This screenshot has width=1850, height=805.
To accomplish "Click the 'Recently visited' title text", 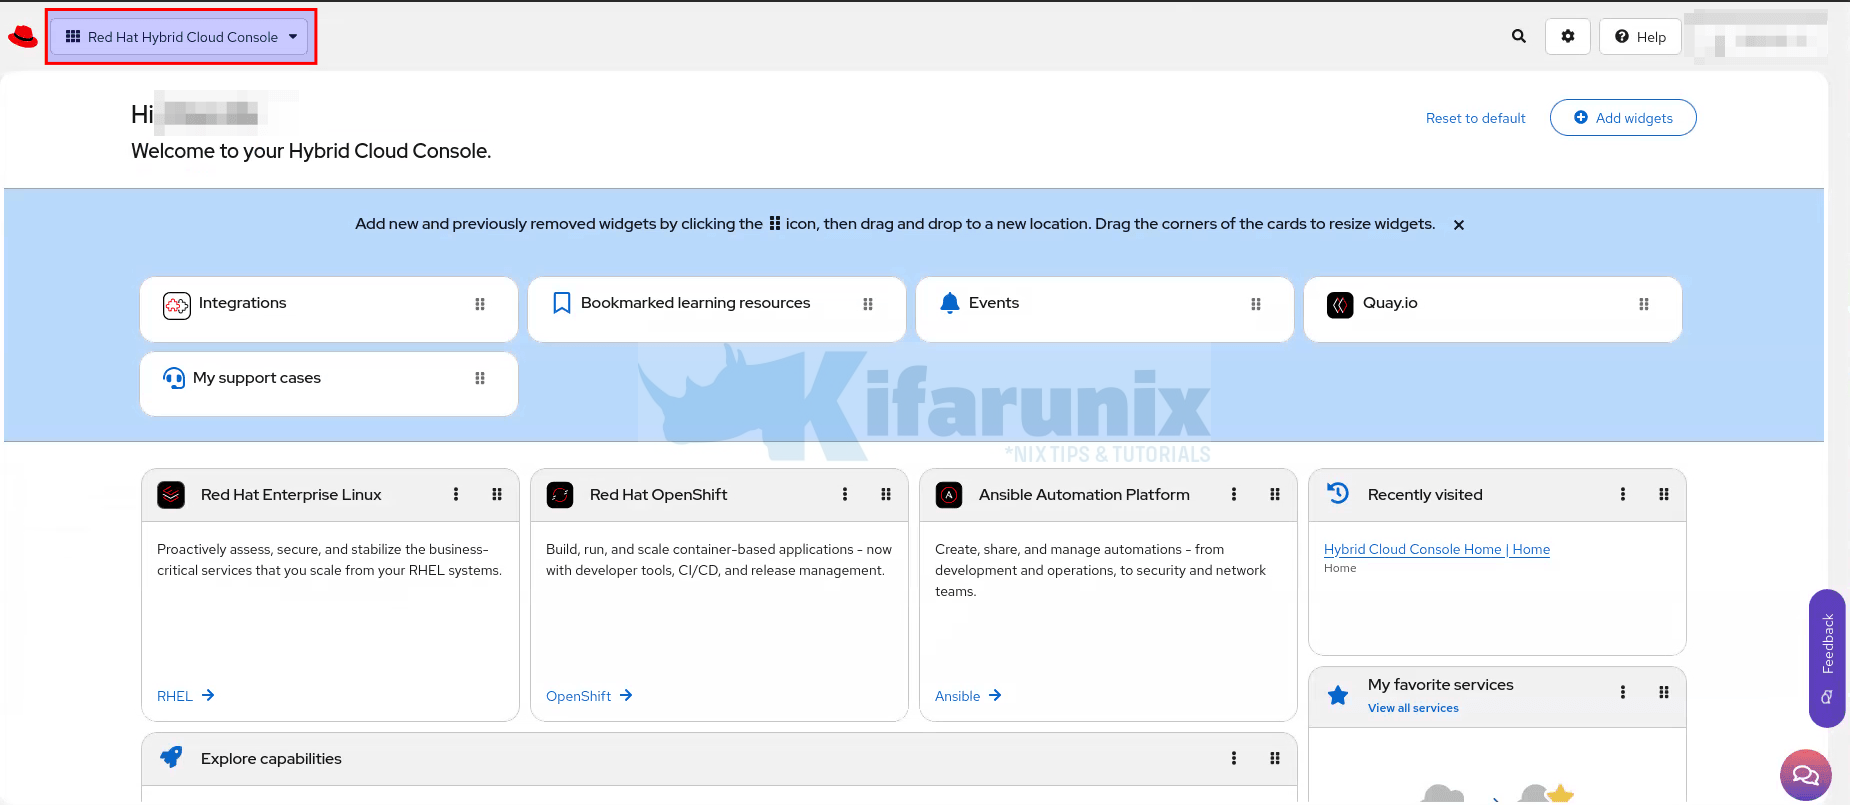I will (x=1425, y=495).
